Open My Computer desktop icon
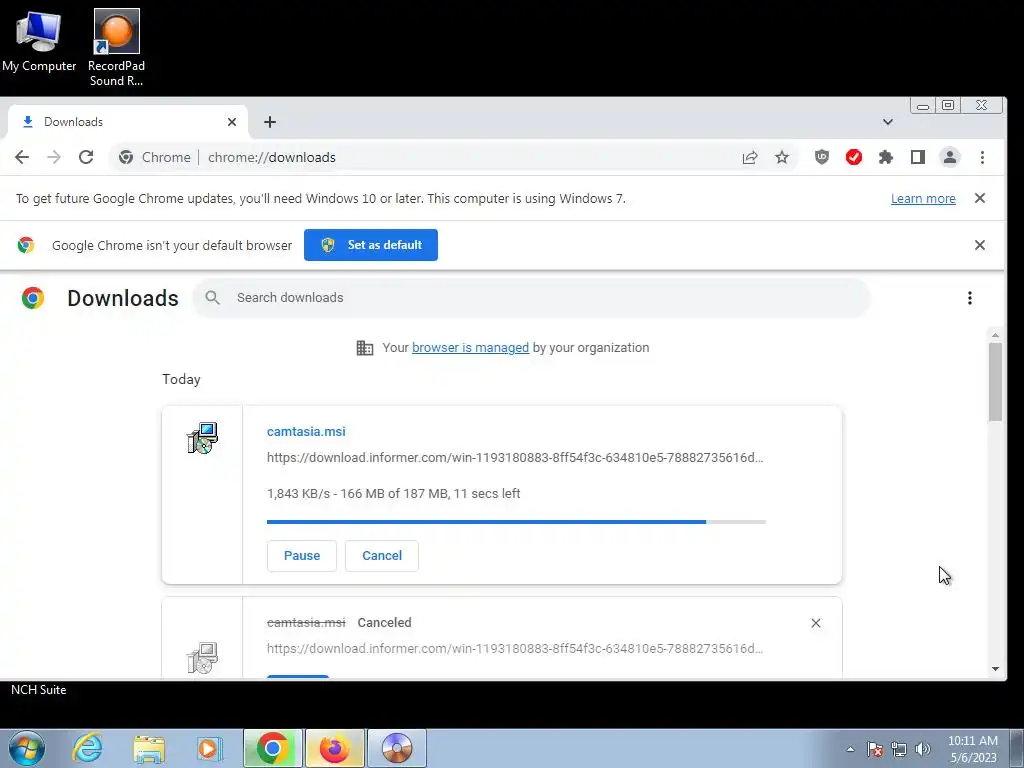The image size is (1024, 768). pyautogui.click(x=39, y=40)
